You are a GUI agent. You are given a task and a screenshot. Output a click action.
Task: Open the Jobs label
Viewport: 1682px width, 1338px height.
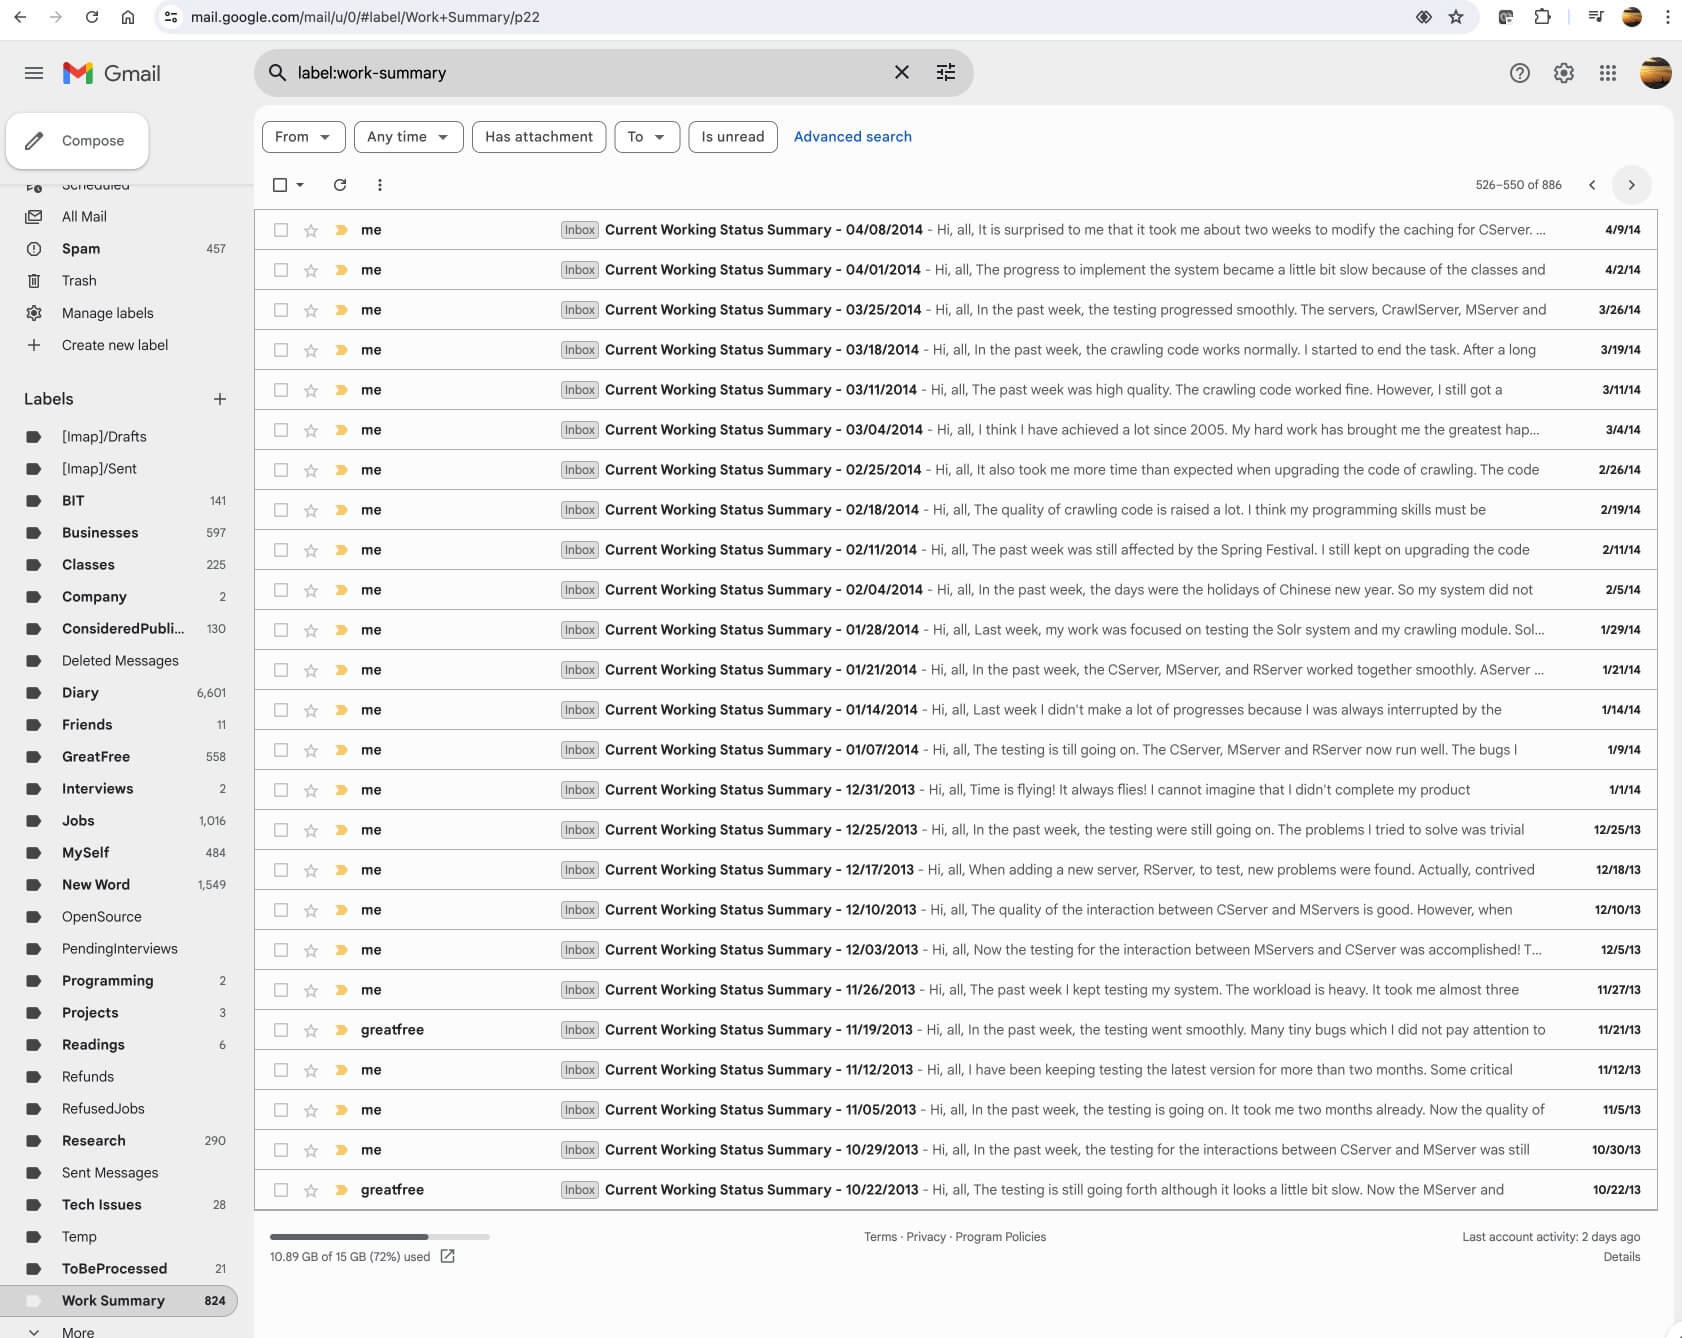119,820
